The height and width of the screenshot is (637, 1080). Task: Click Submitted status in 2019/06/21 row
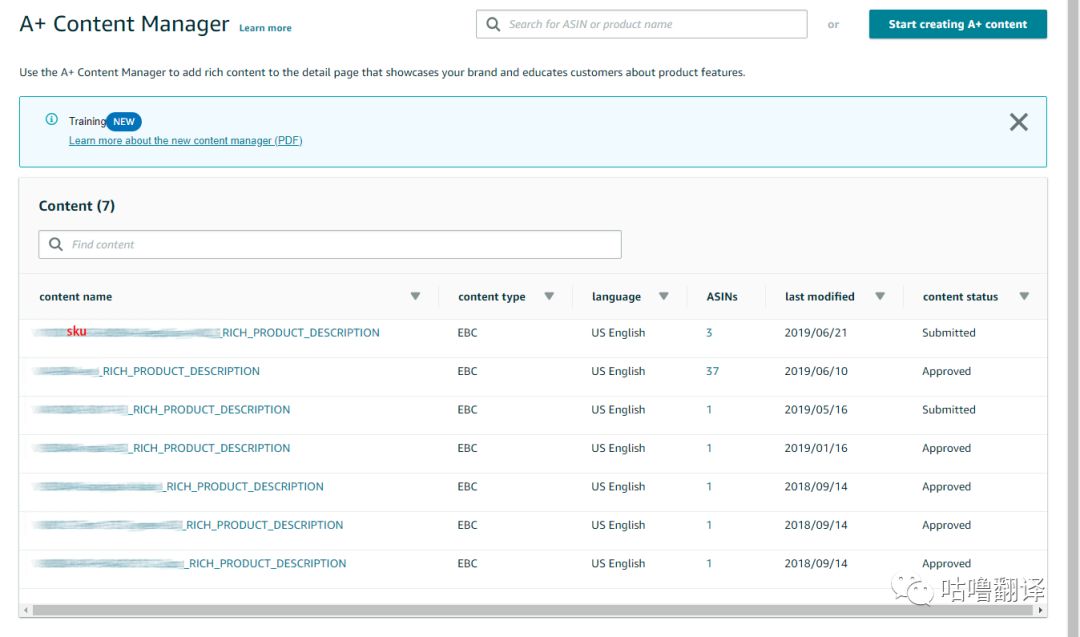948,333
